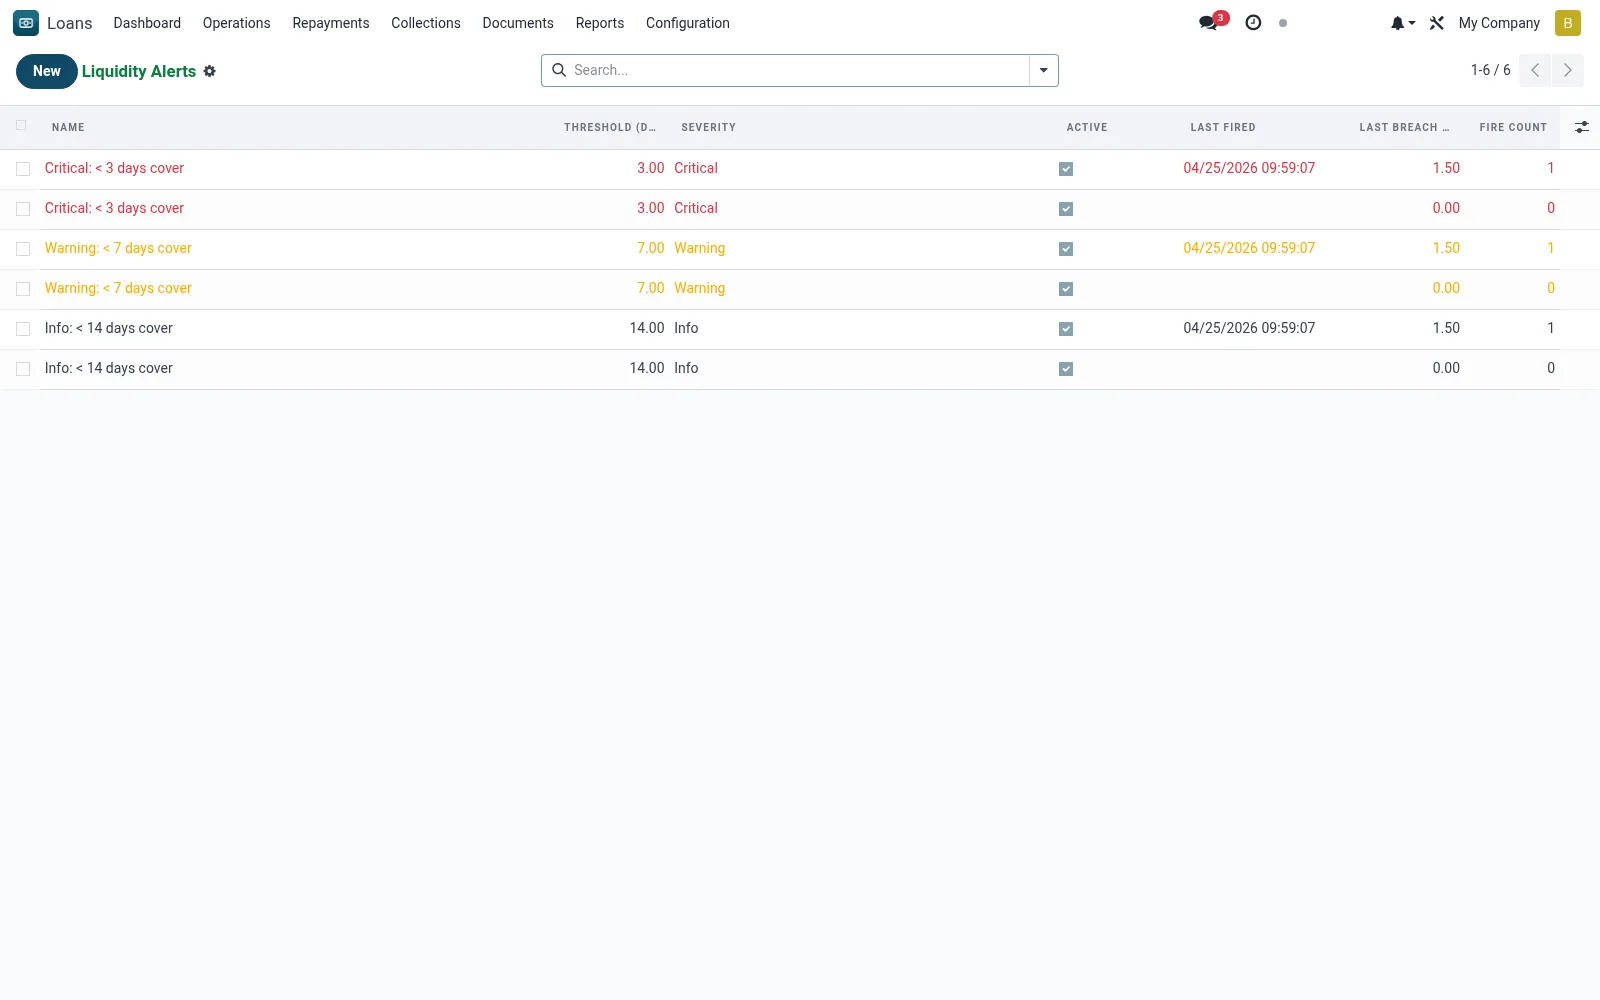Open the Configuration menu
Viewport: 1600px width, 1000px height.
pos(688,23)
